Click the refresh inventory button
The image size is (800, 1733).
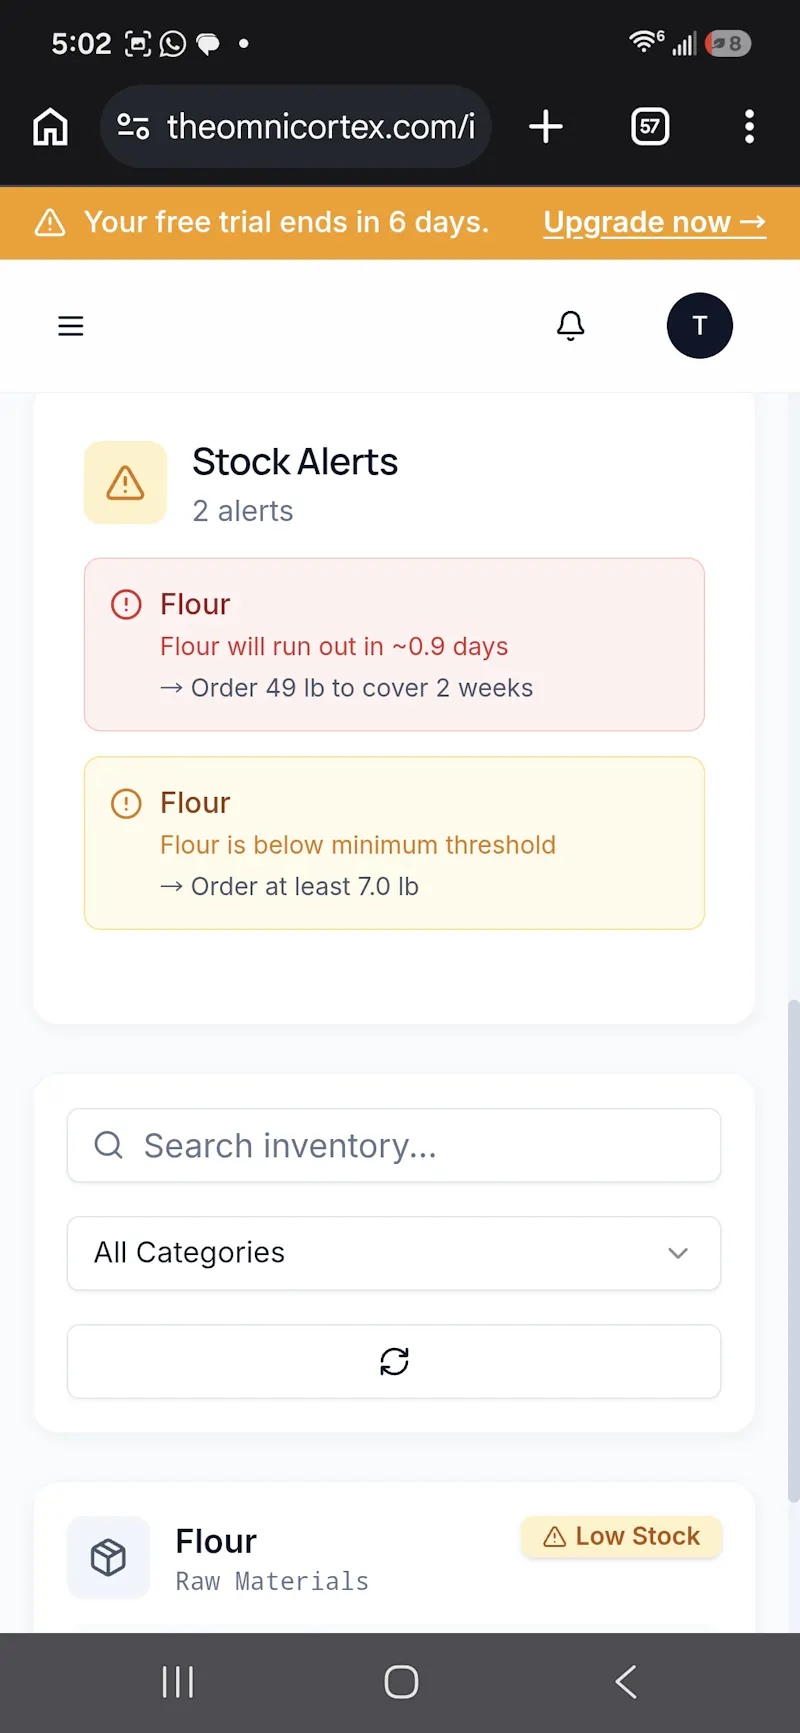394,1361
